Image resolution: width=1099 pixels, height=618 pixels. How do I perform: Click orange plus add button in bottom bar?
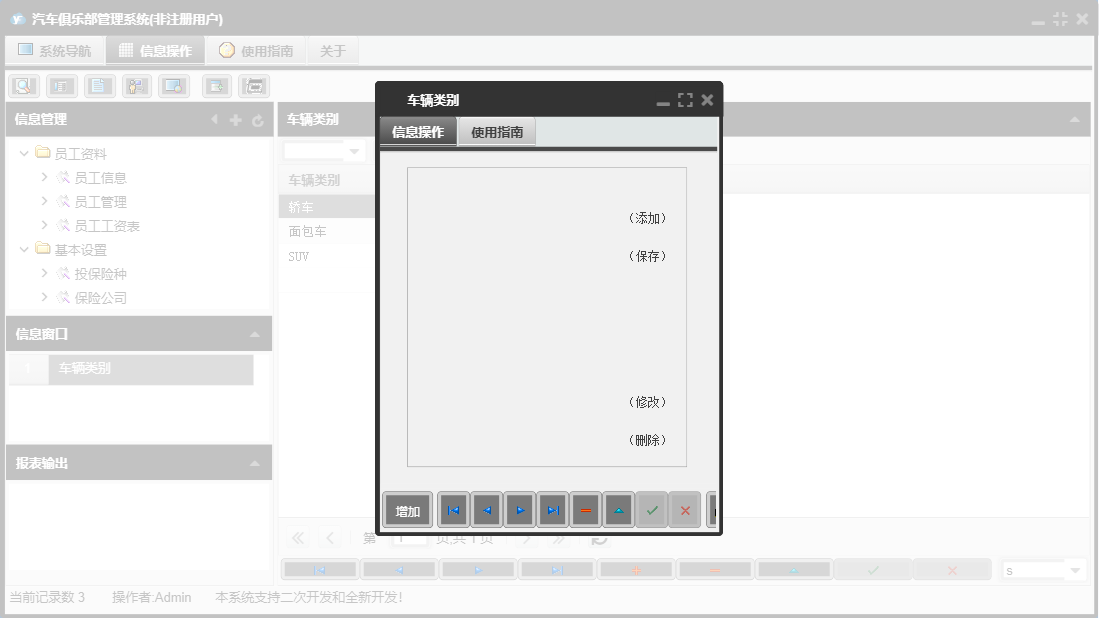point(636,570)
